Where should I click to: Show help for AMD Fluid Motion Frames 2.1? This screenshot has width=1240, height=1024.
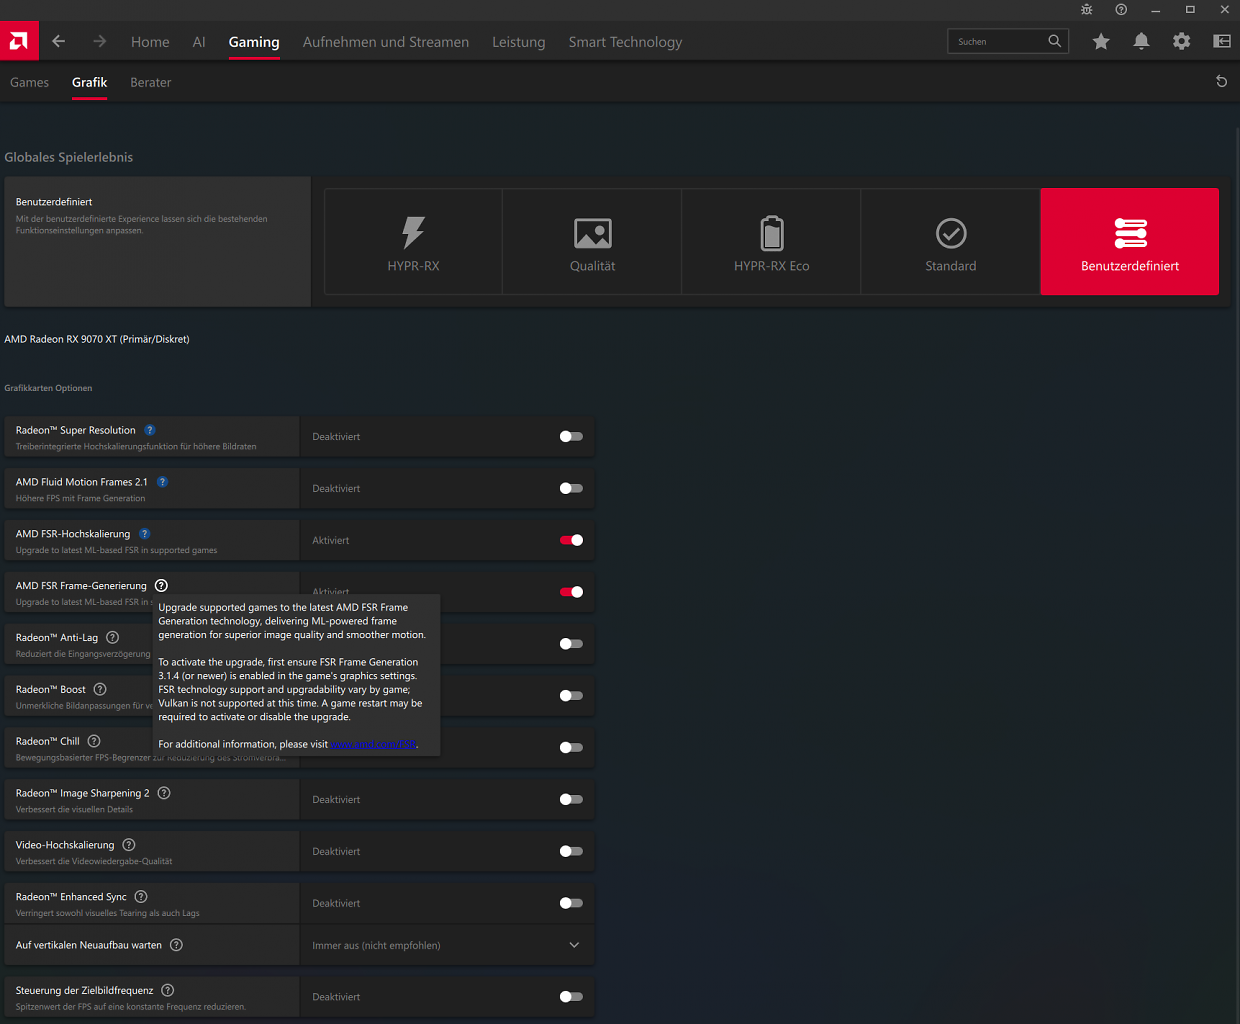162,482
